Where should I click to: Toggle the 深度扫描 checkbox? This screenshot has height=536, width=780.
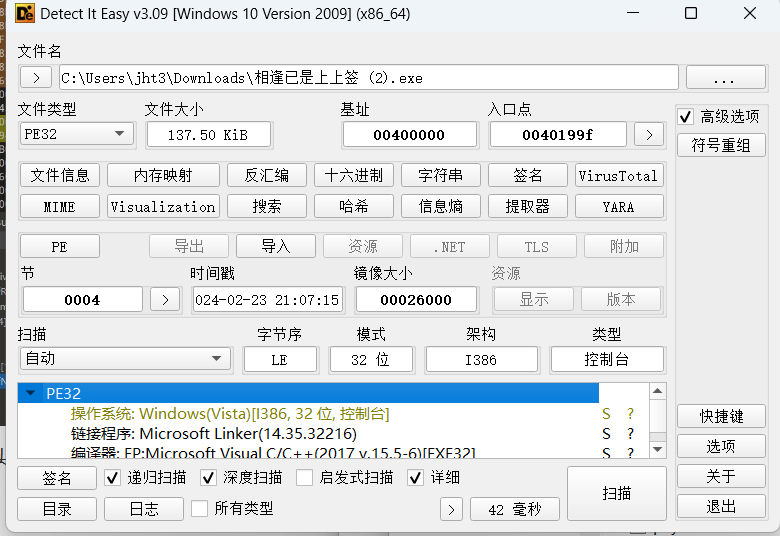[x=208, y=478]
